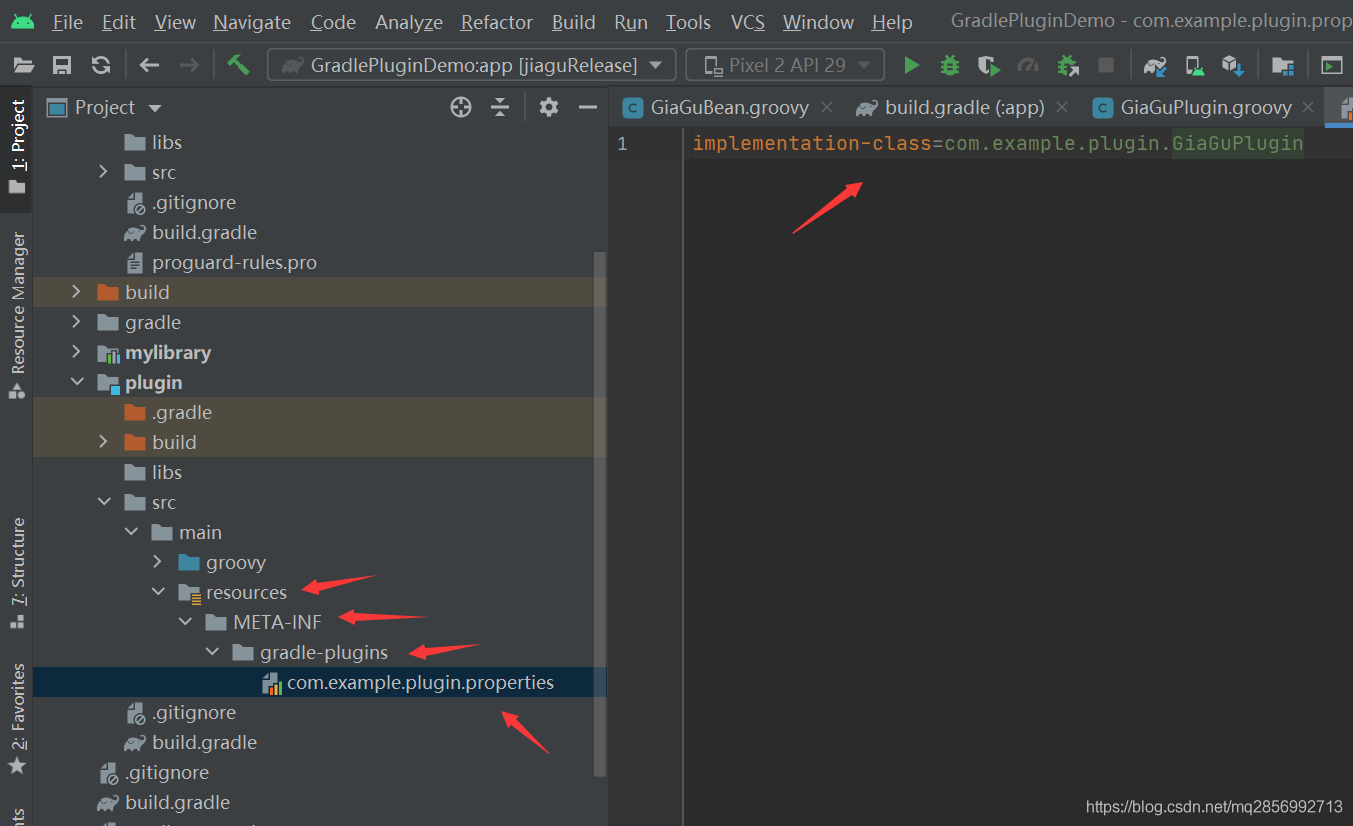Open the Refactor menu

coord(496,22)
